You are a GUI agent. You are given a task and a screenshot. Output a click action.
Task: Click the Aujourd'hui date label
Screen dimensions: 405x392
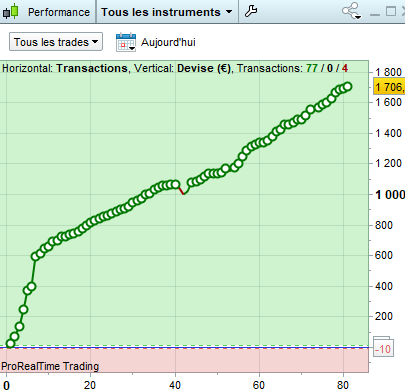(168, 42)
